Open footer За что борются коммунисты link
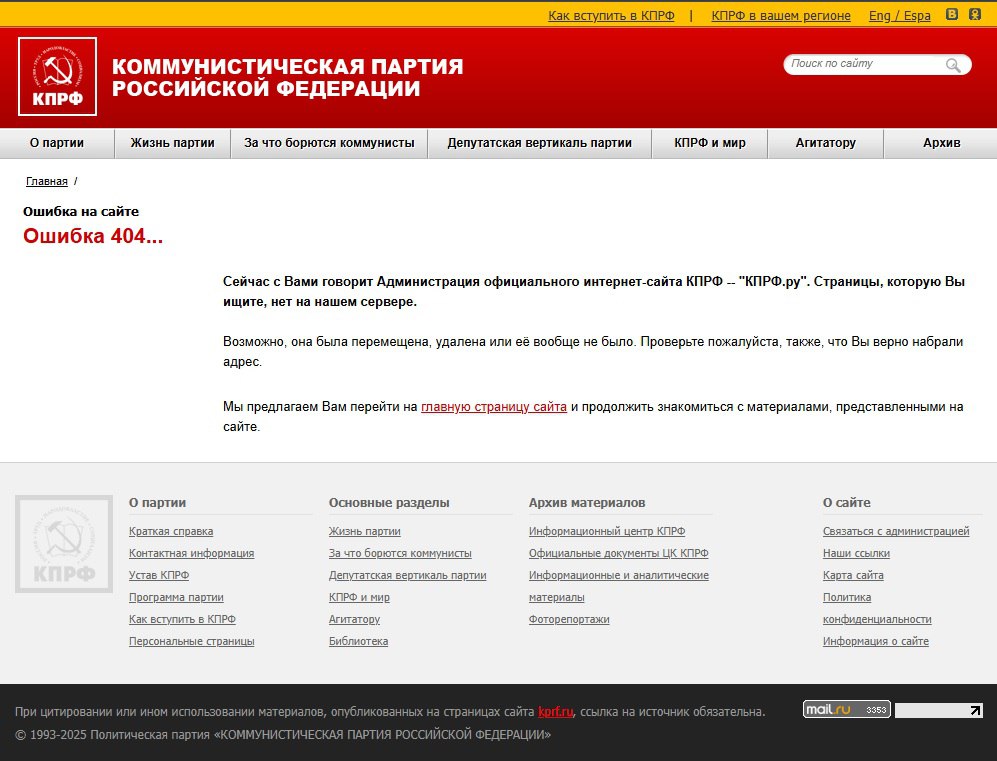997x761 pixels. pos(400,553)
